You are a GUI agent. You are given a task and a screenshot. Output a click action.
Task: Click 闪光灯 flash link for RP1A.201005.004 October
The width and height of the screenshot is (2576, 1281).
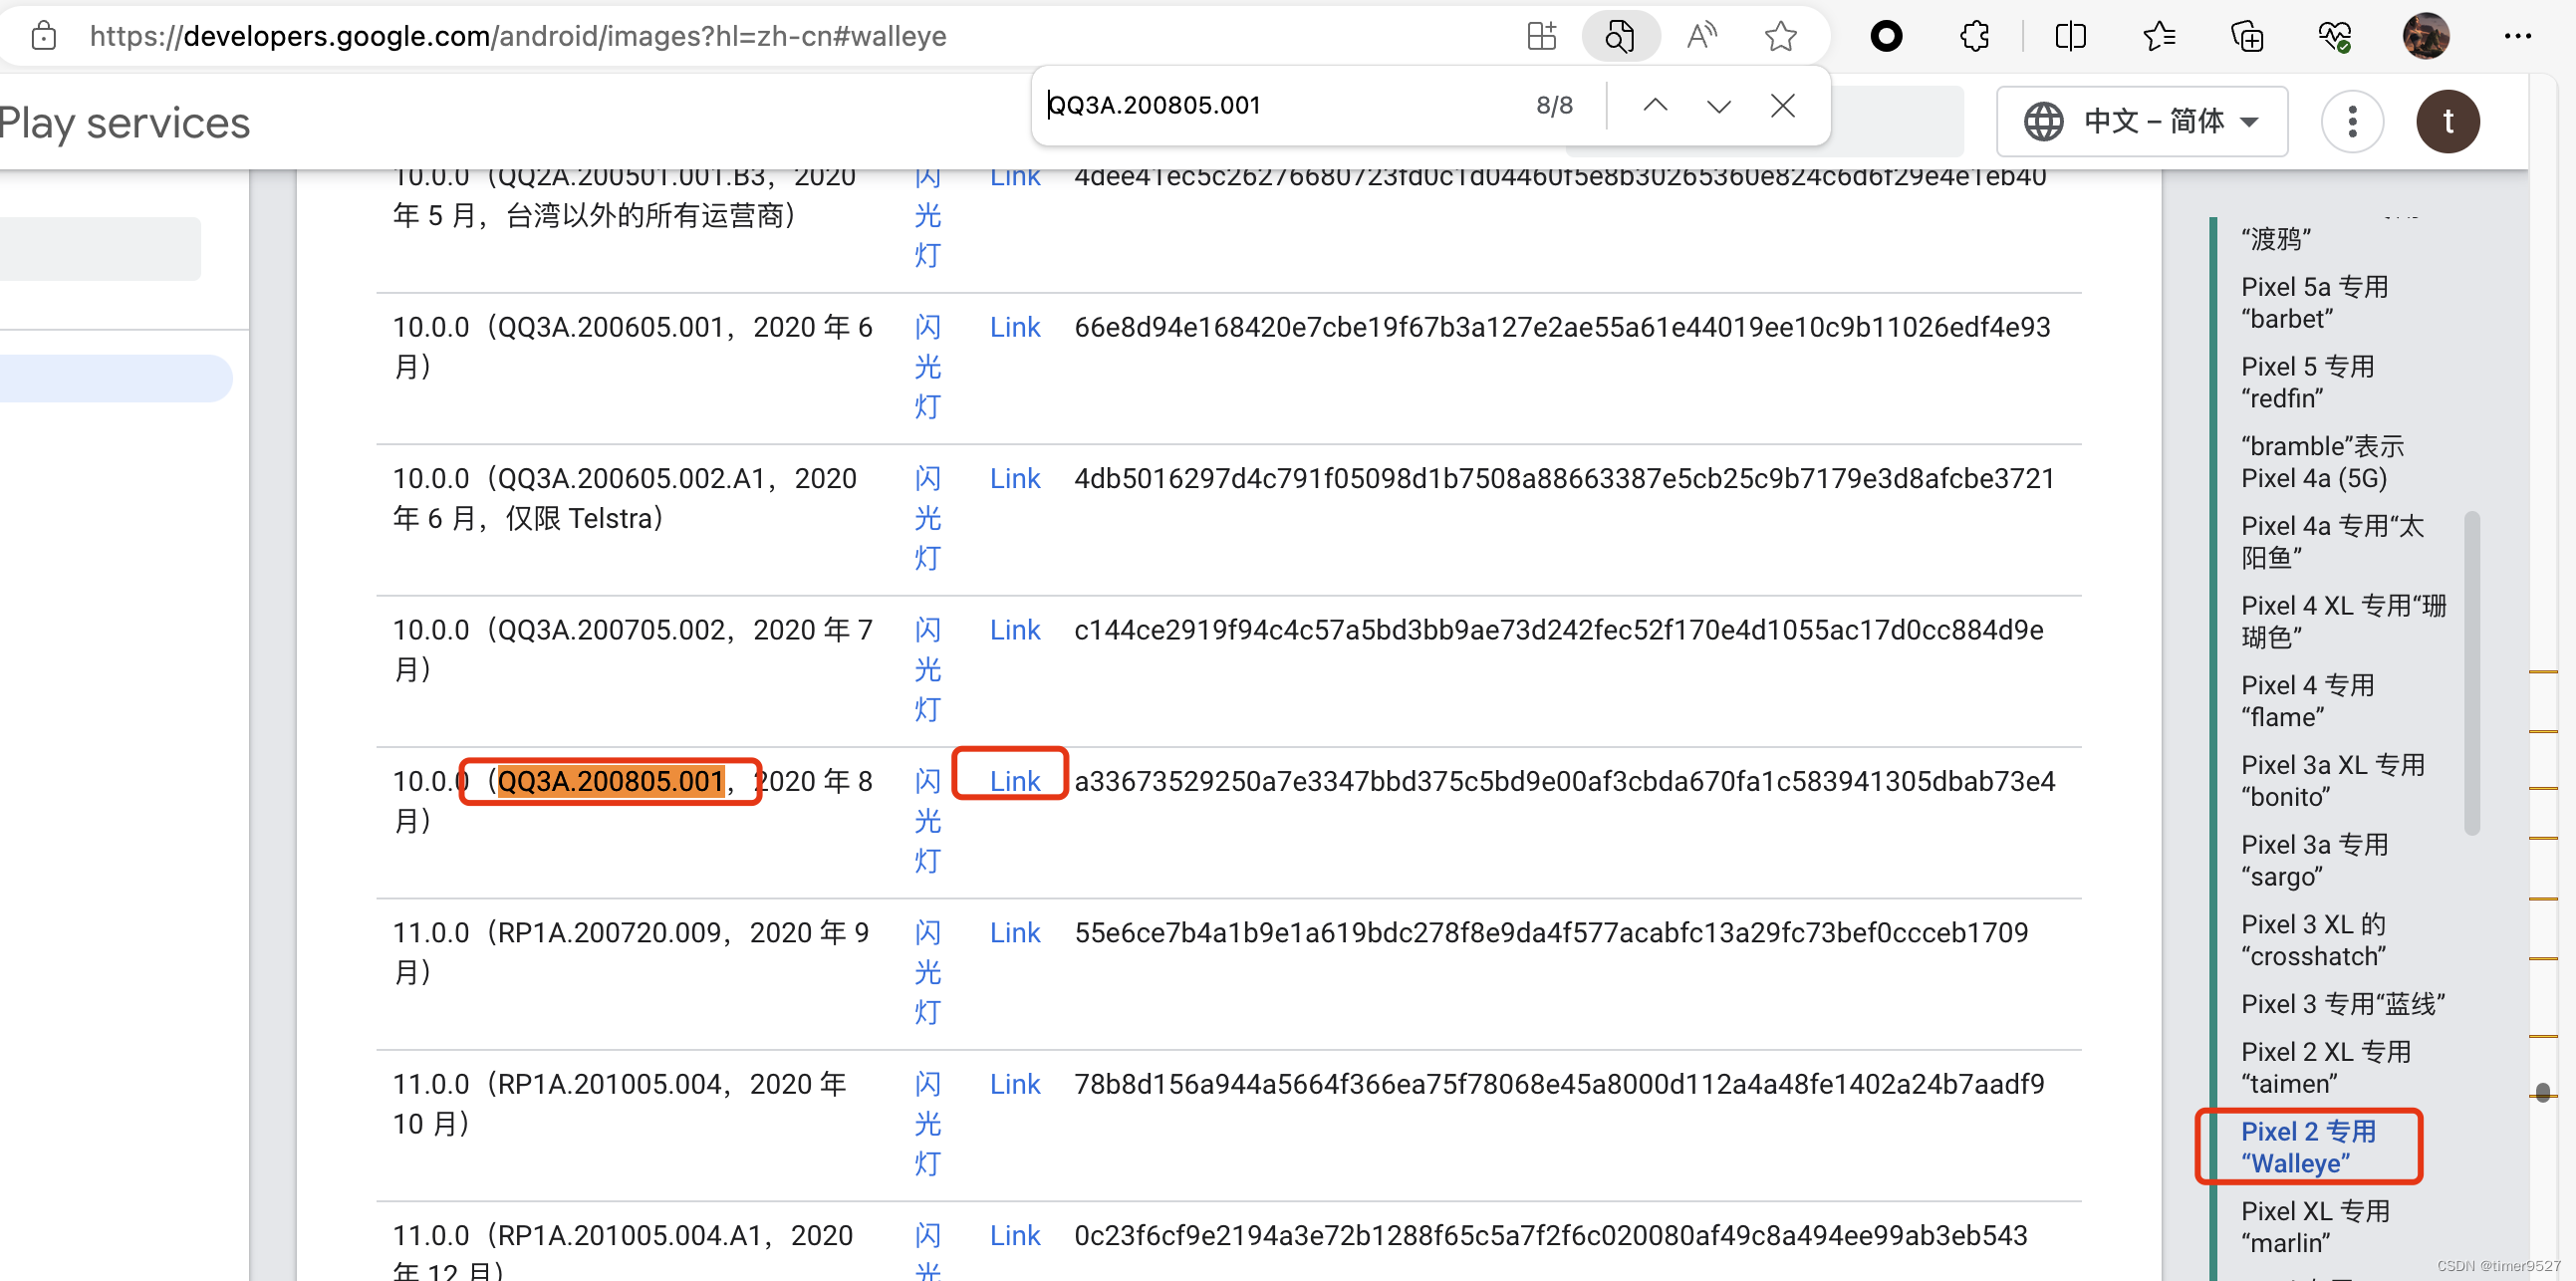[927, 1124]
